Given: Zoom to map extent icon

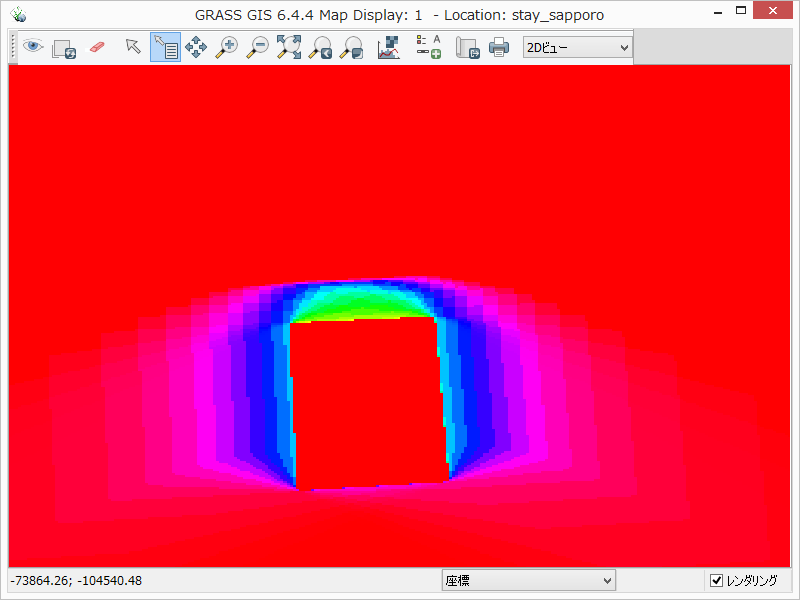Looking at the screenshot, I should tap(289, 47).
